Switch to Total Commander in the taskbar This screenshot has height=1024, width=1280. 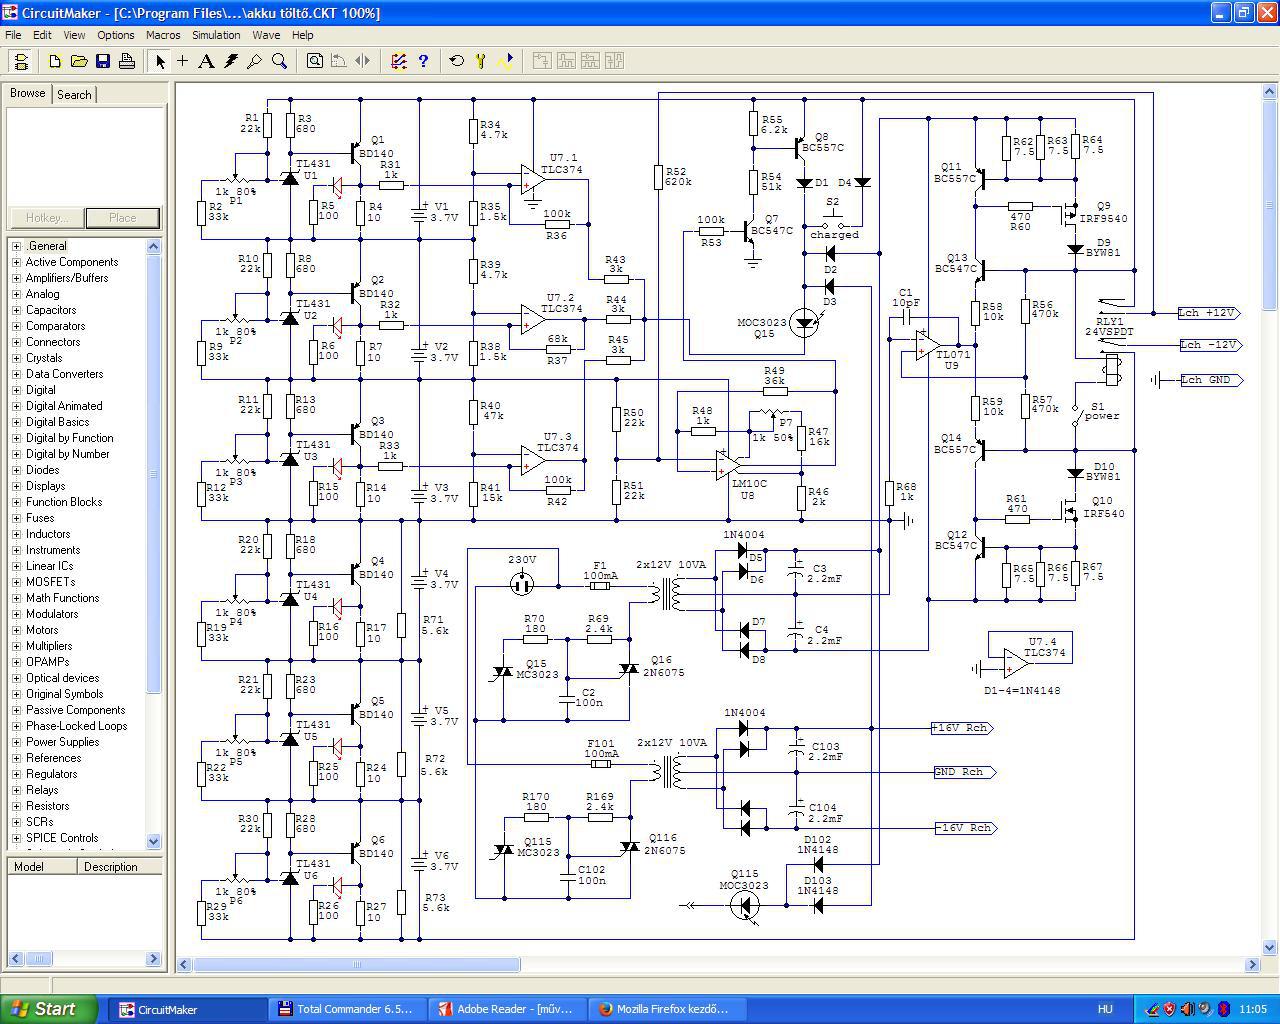345,1009
